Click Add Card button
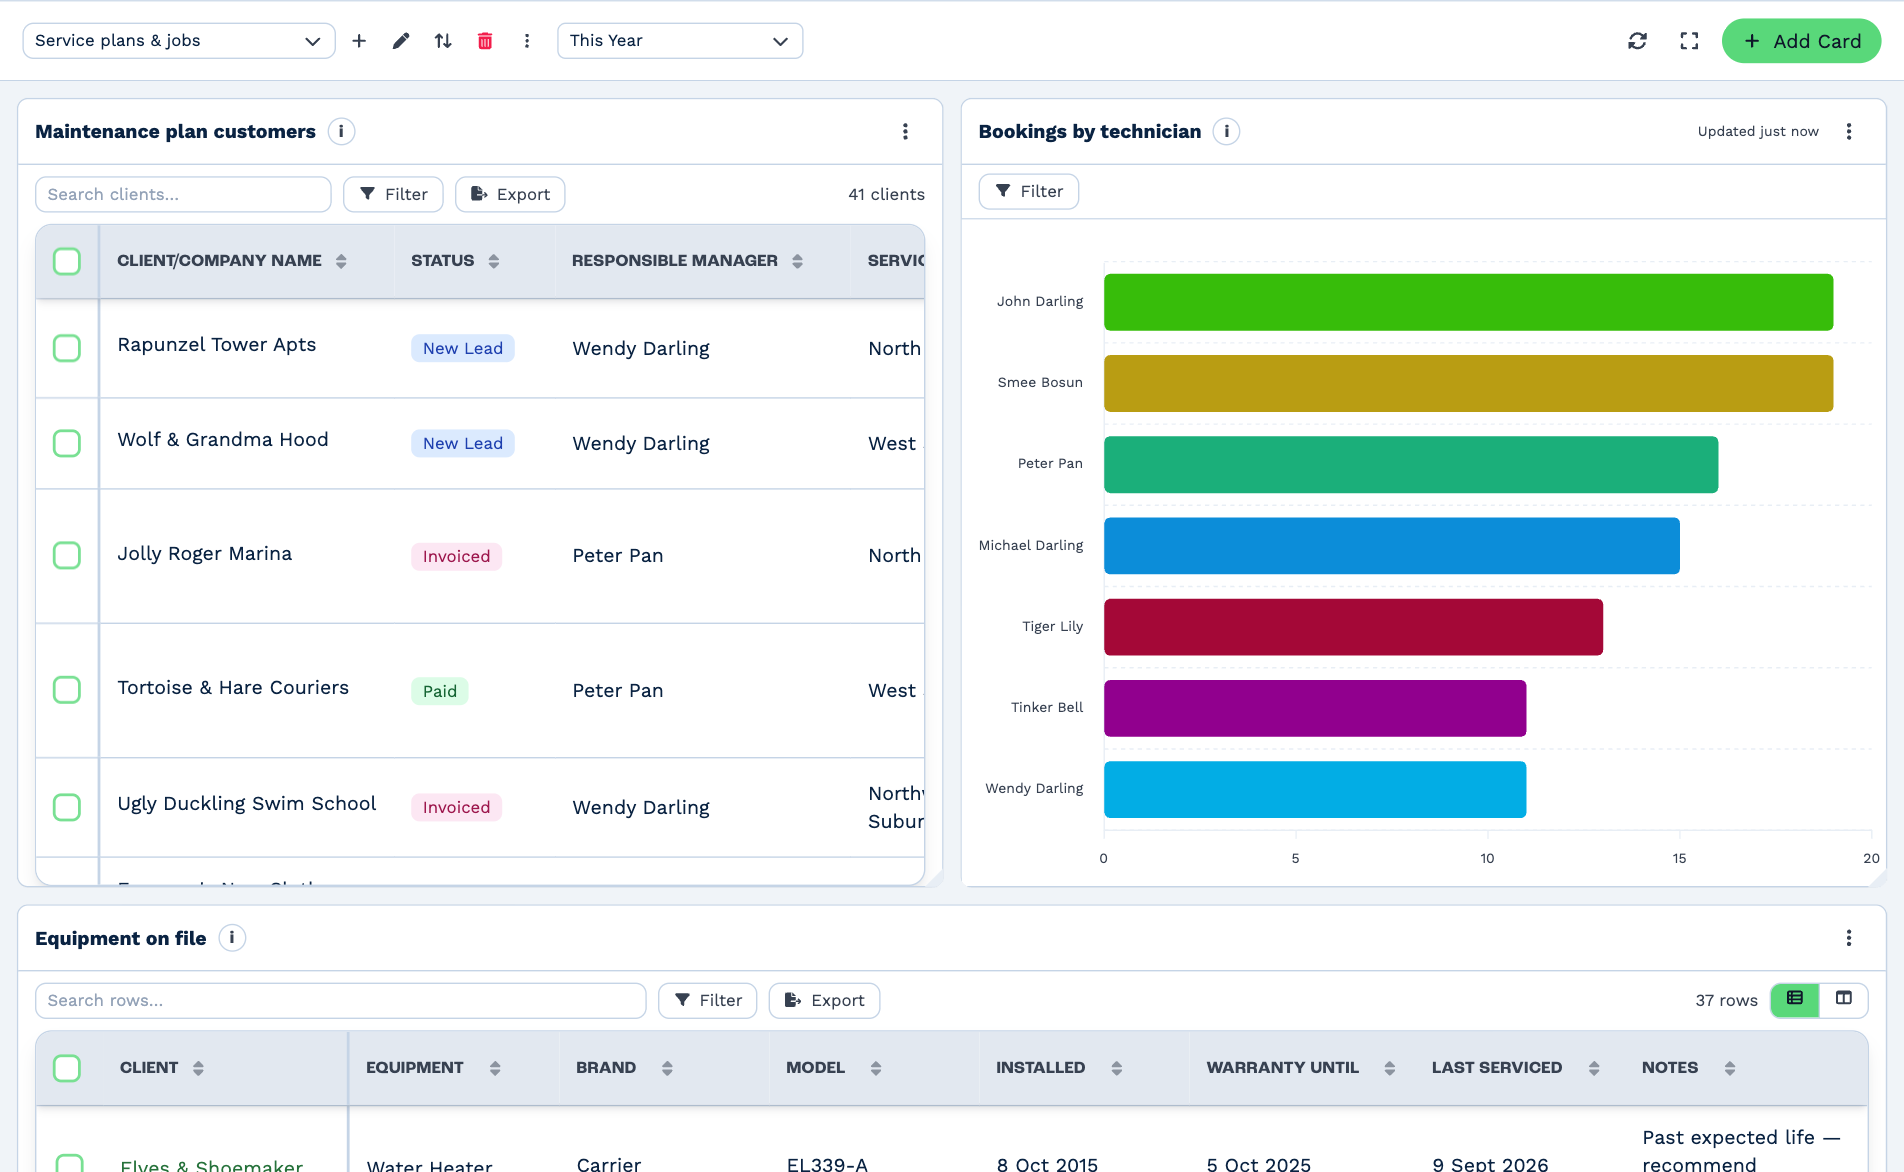Screen dimensions: 1904x1172 (x=1801, y=41)
